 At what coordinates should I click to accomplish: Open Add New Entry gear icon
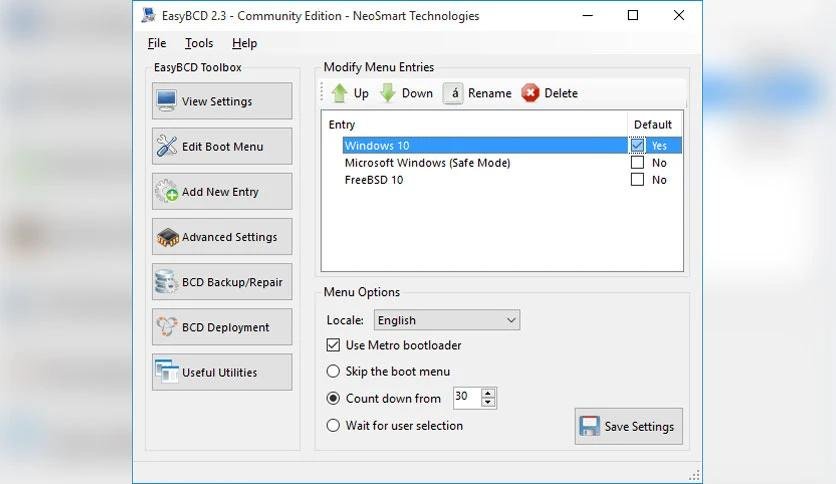166,191
